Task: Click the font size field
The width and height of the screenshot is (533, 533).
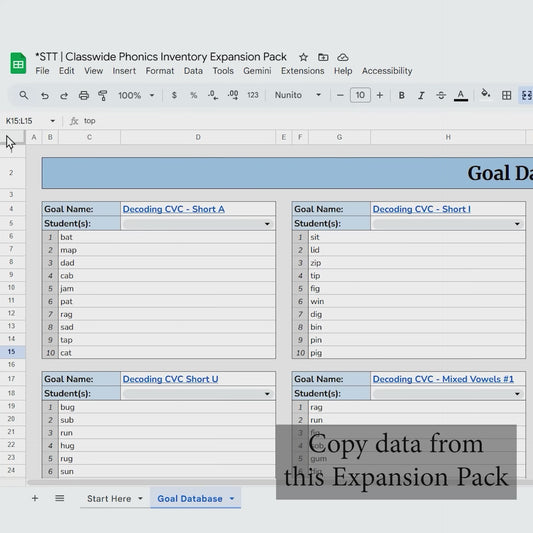Action: click(360, 95)
